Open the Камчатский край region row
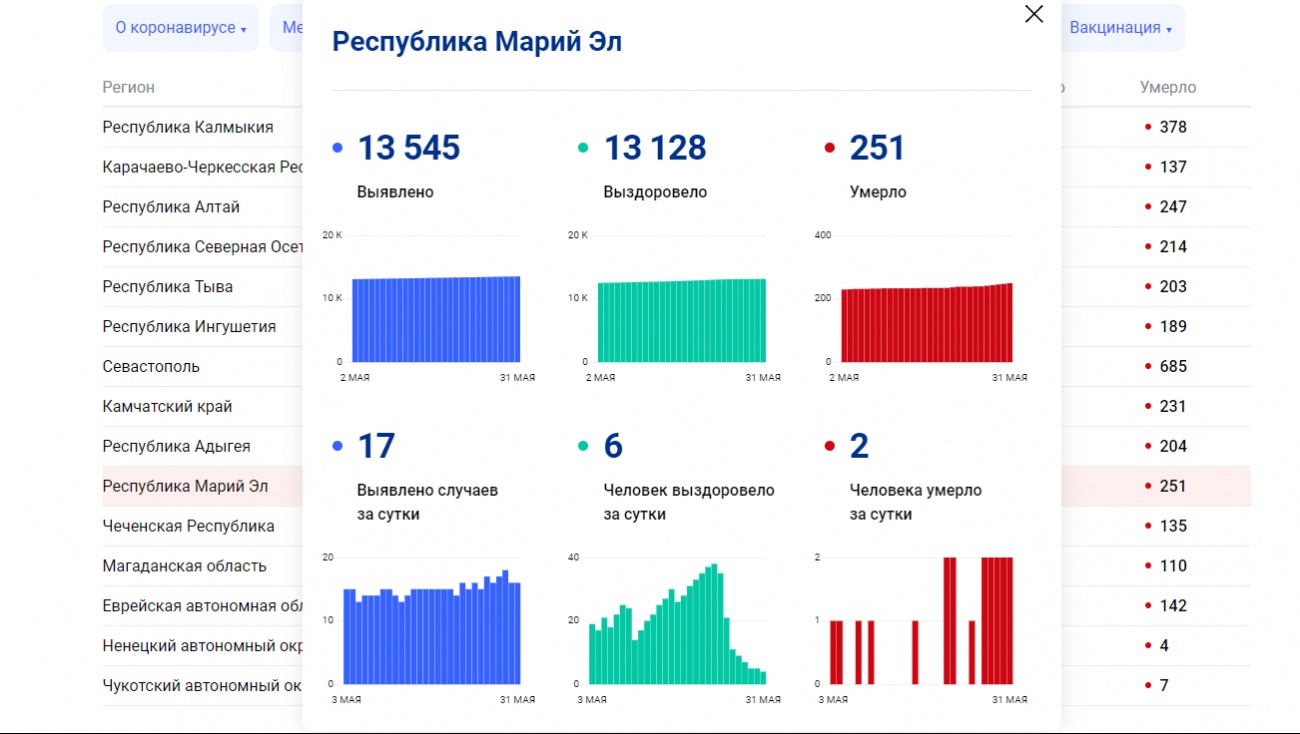 click(x=167, y=406)
